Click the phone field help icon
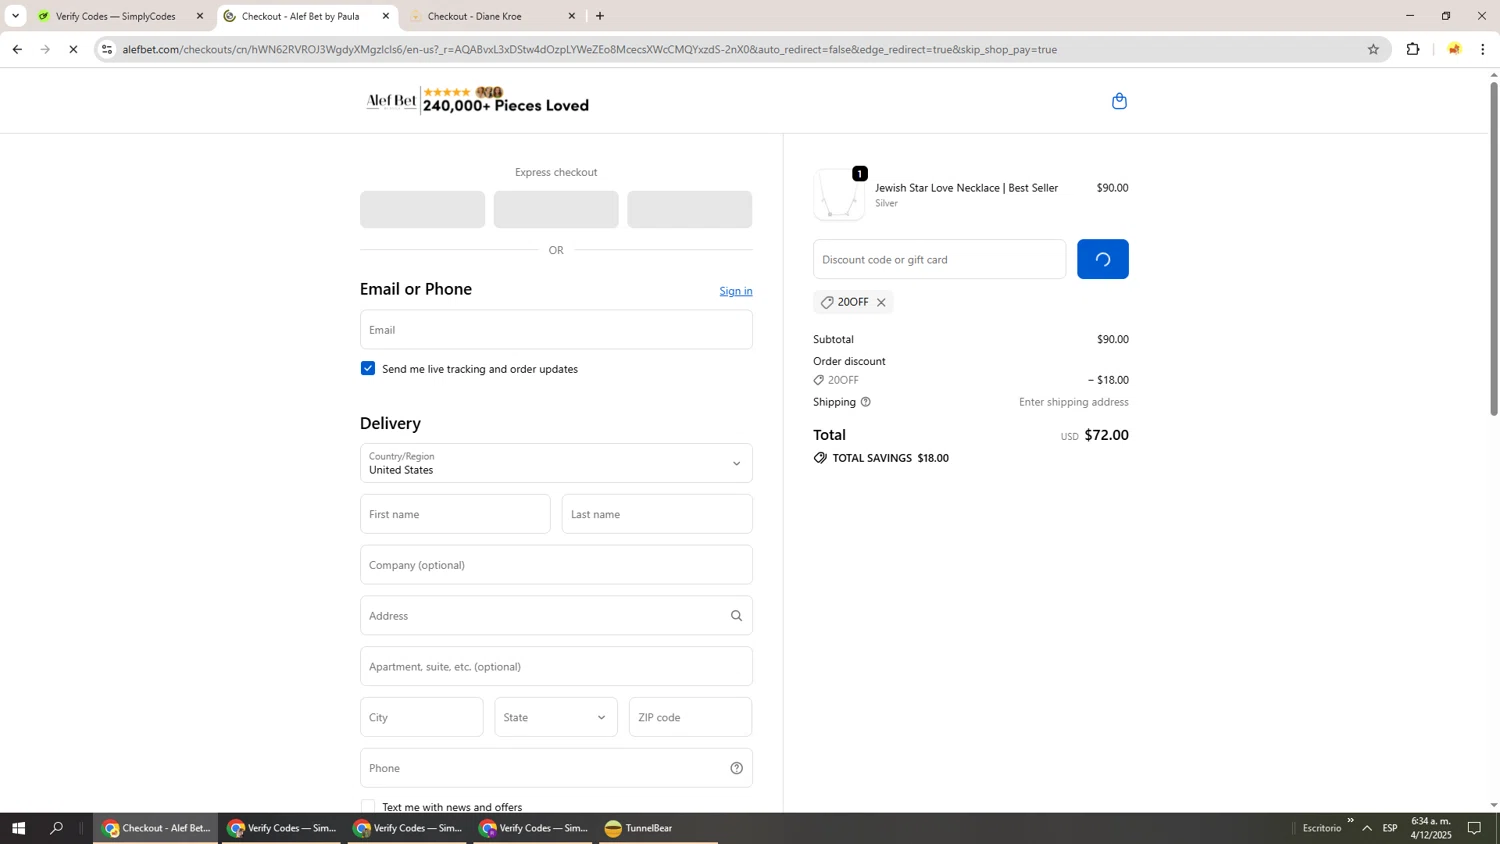Image resolution: width=1500 pixels, height=844 pixels. coord(736,768)
